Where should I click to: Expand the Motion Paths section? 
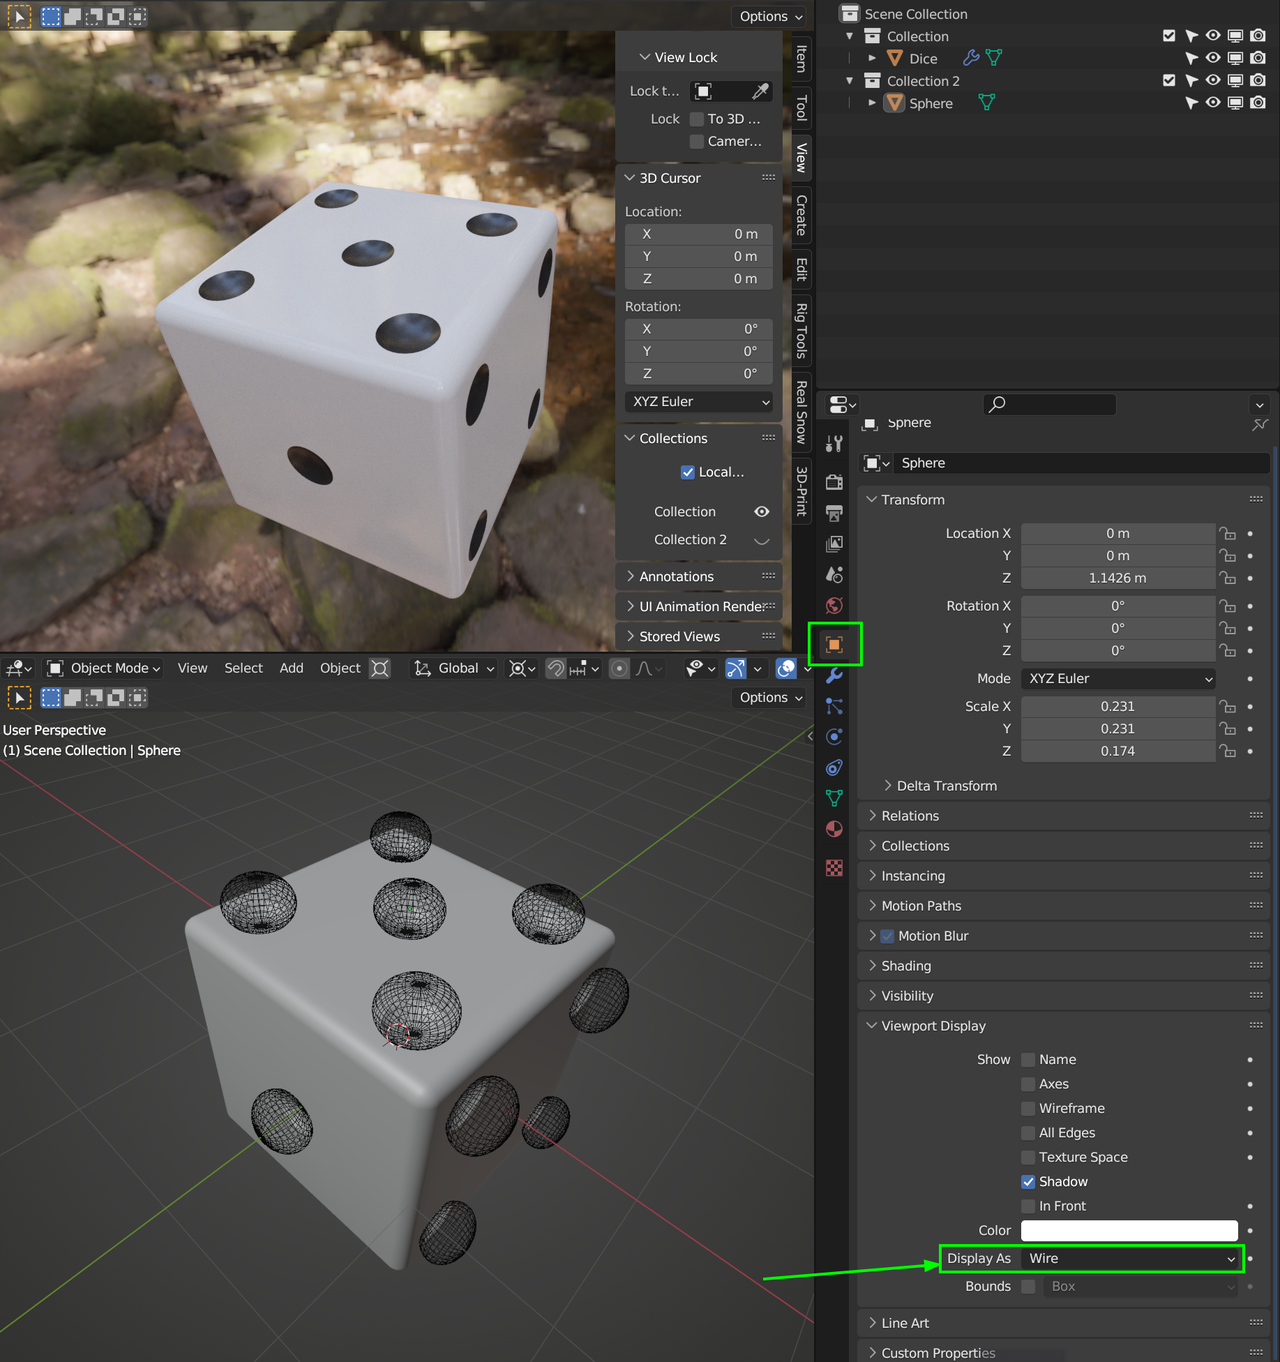pyautogui.click(x=920, y=905)
